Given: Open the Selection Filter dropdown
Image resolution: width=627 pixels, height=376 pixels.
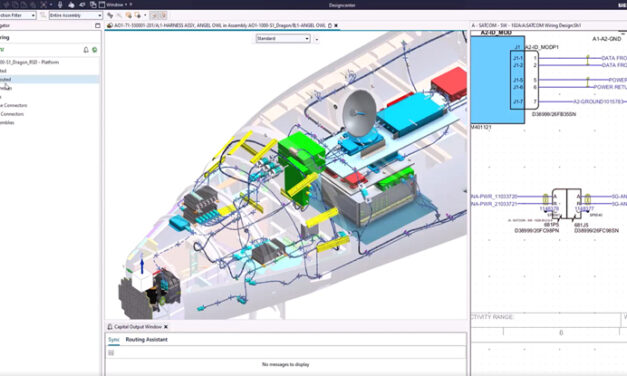Looking at the screenshot, I should (18, 15).
